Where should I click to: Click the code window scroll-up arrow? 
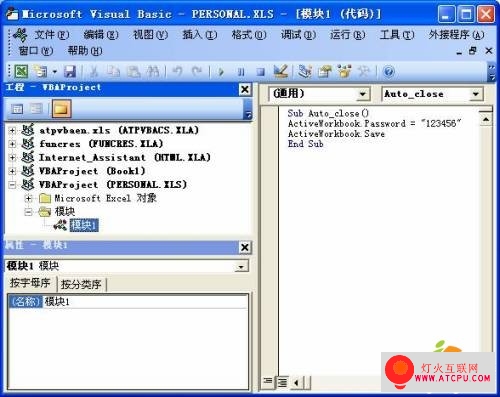(486, 119)
